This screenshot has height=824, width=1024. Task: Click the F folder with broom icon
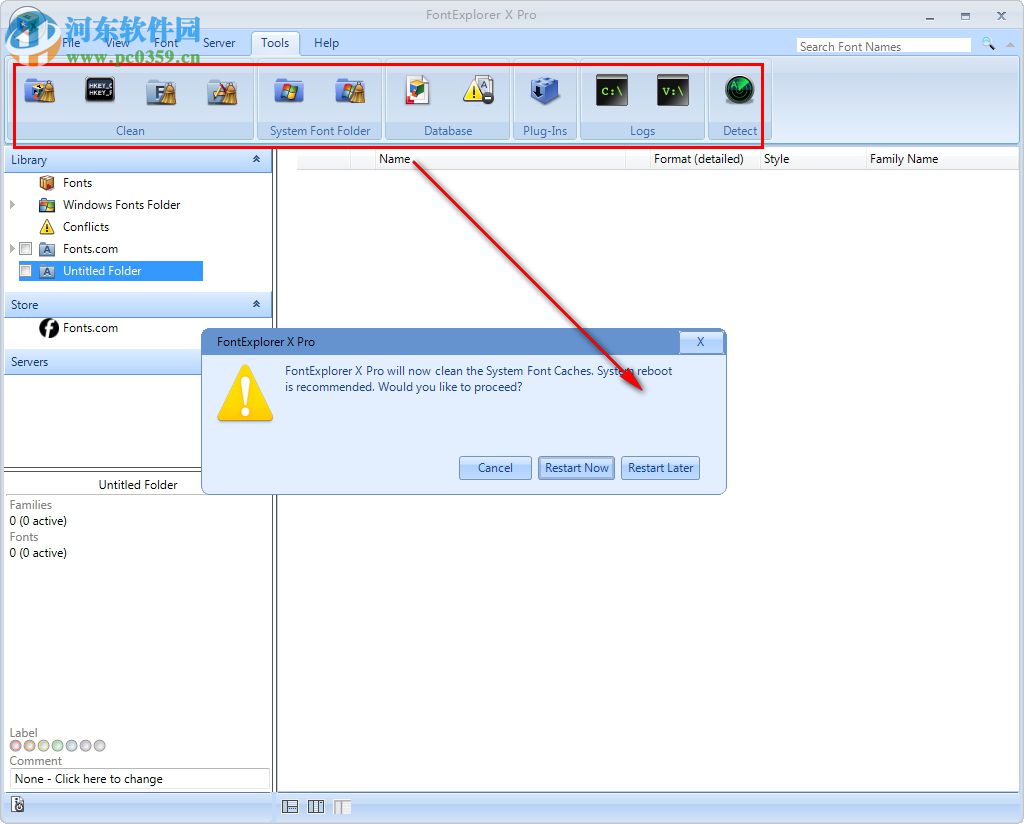[161, 91]
